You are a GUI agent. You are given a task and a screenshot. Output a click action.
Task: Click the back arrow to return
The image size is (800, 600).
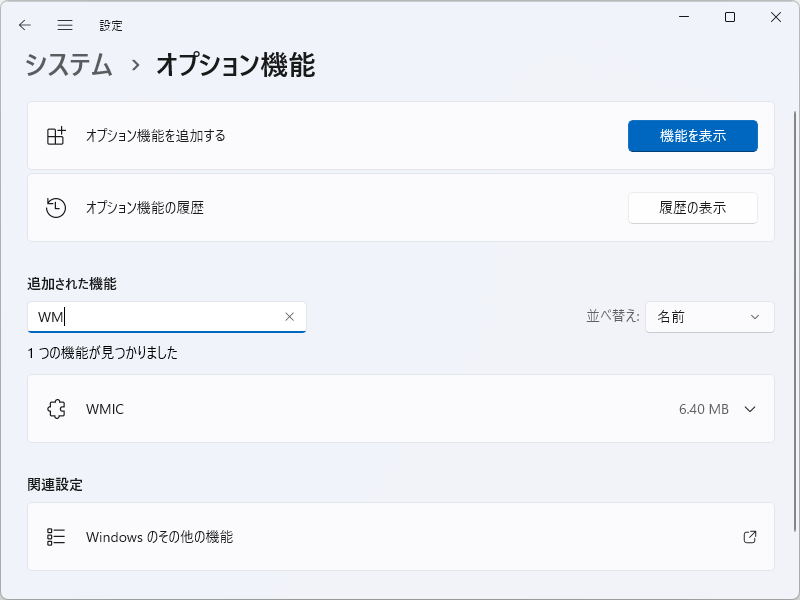26,25
